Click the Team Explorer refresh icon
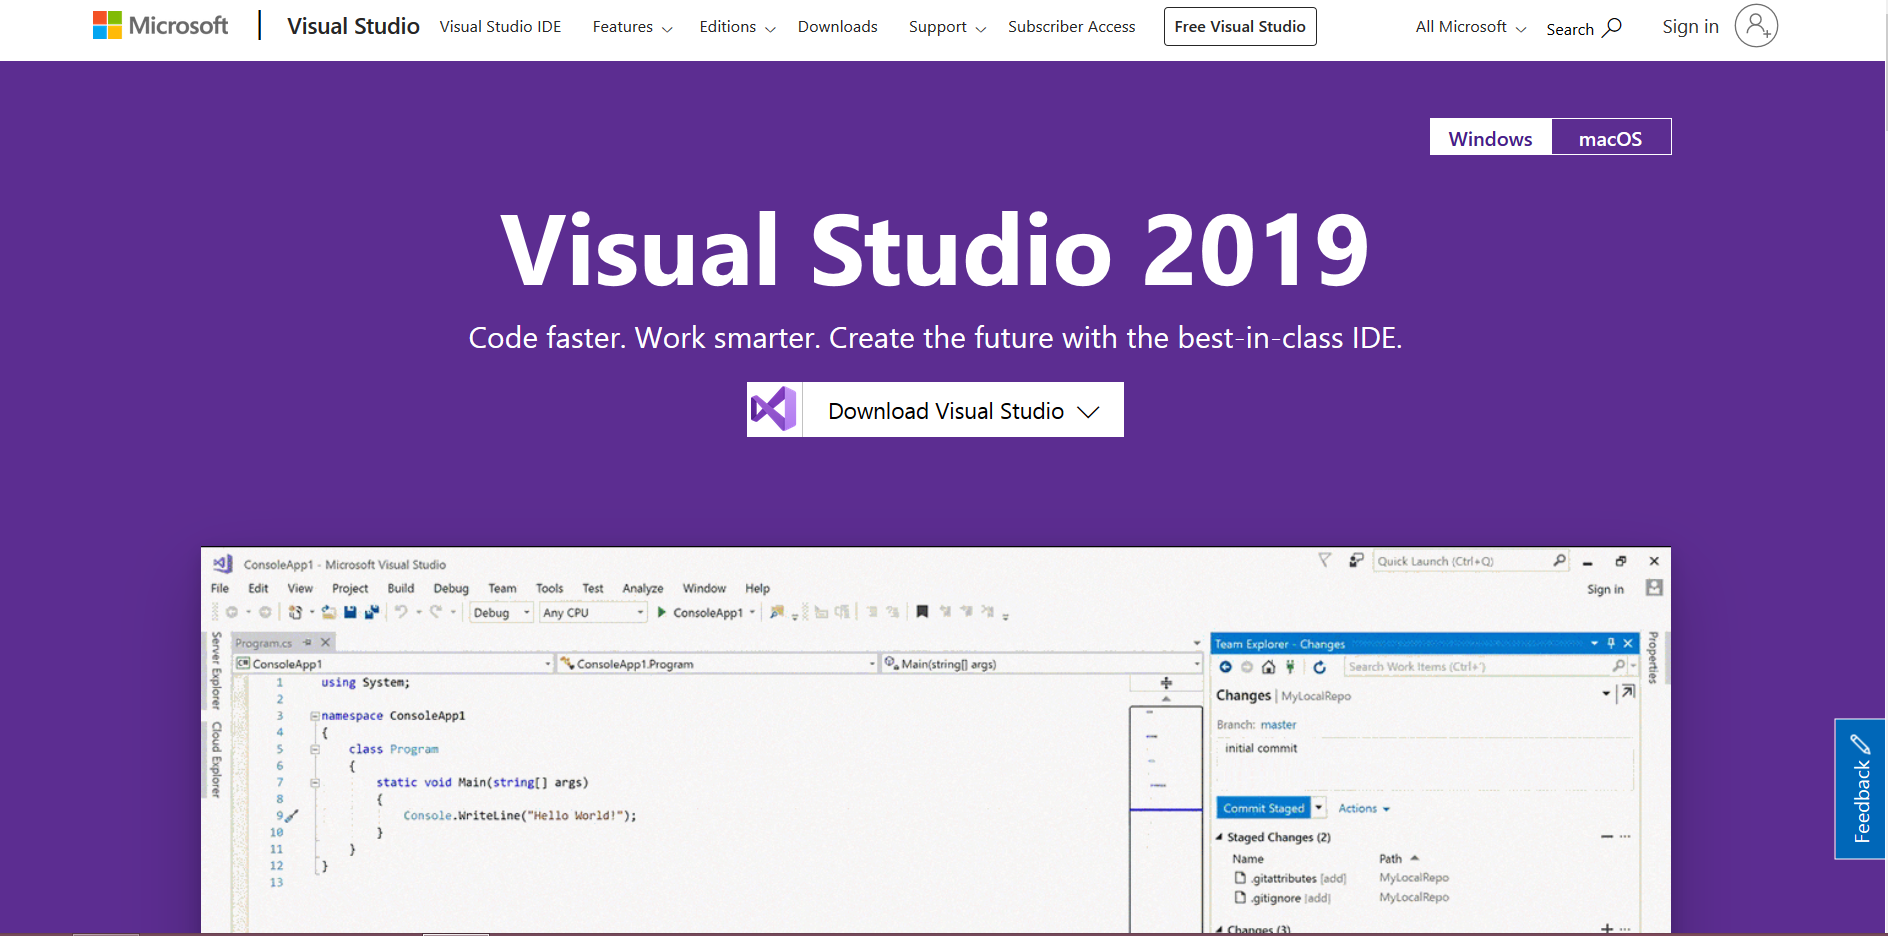The width and height of the screenshot is (1888, 936). coord(1319,667)
